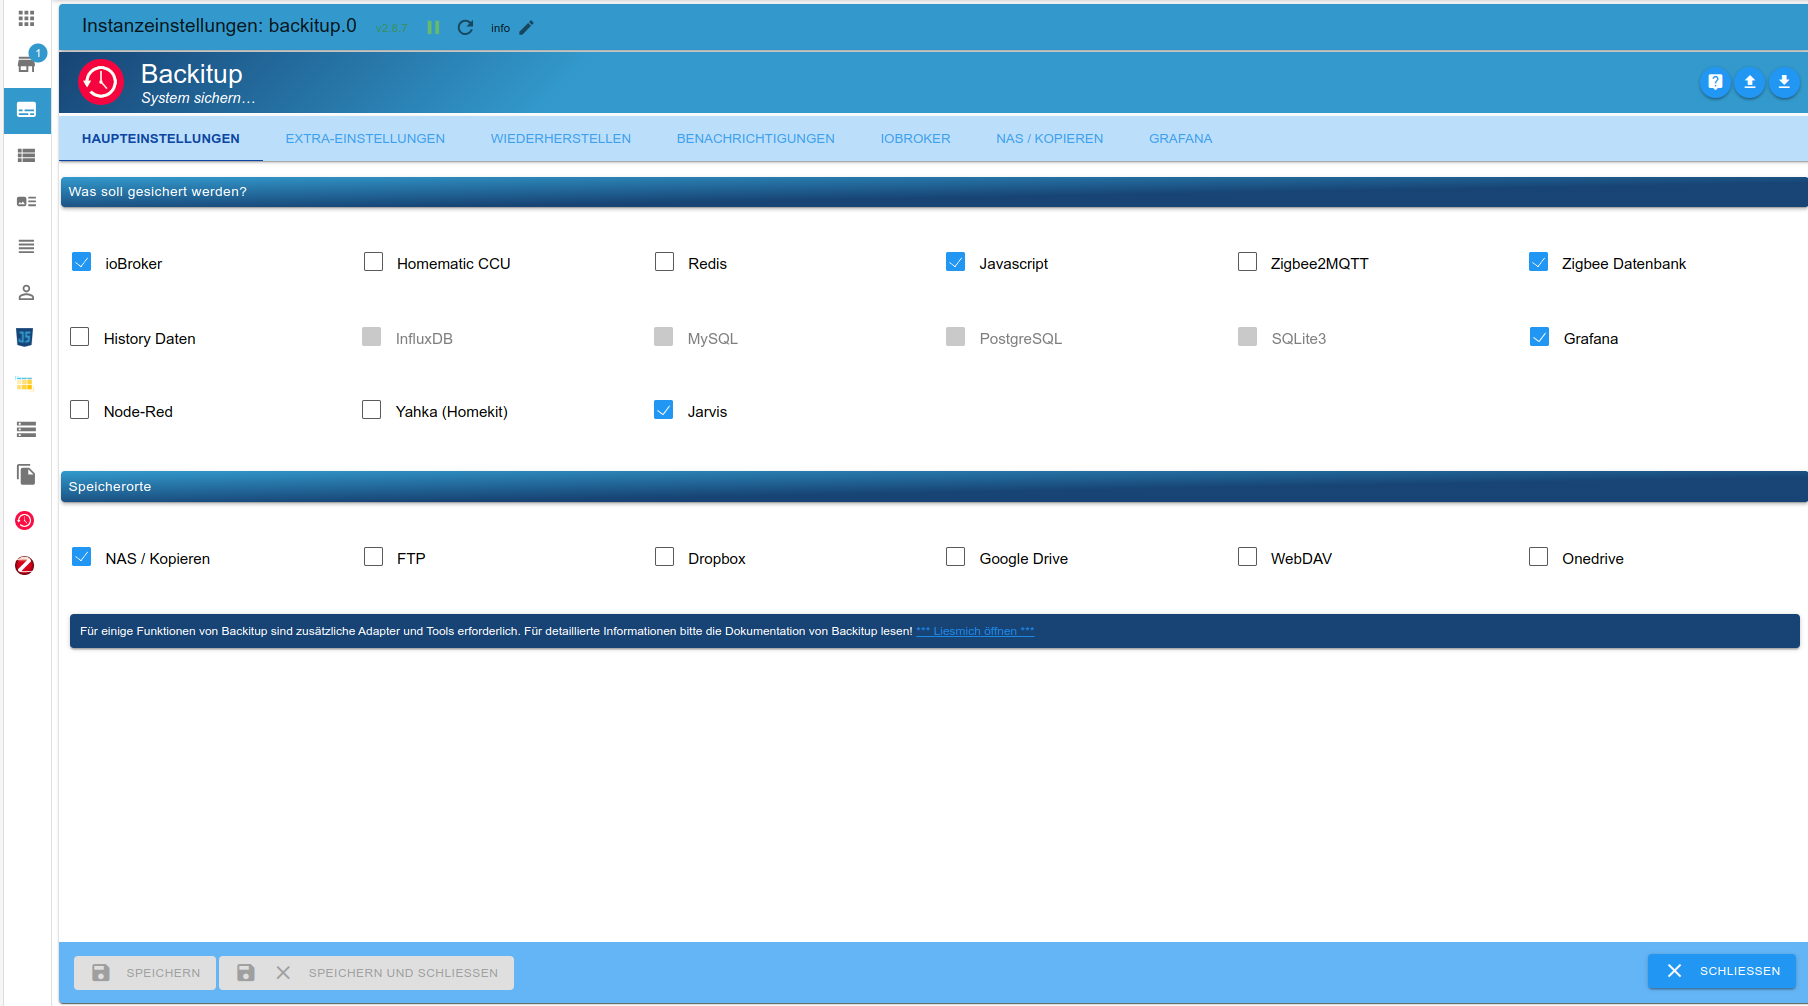
Task: Open the hosts server icon in sidebar
Action: coord(26,429)
